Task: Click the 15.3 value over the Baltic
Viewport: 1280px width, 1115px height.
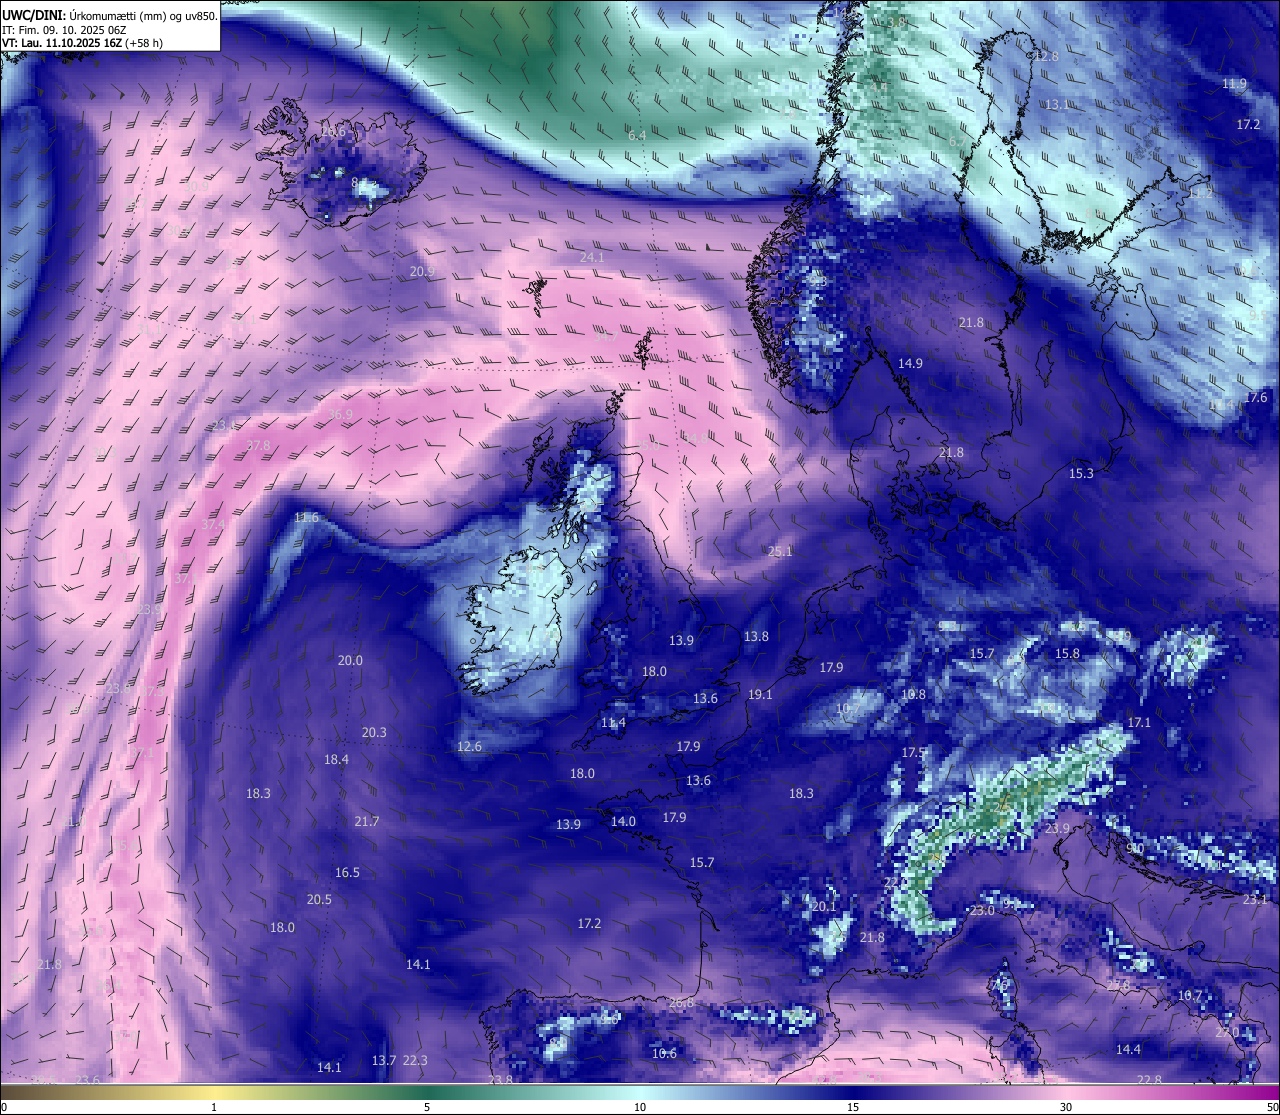Action: pyautogui.click(x=1081, y=473)
